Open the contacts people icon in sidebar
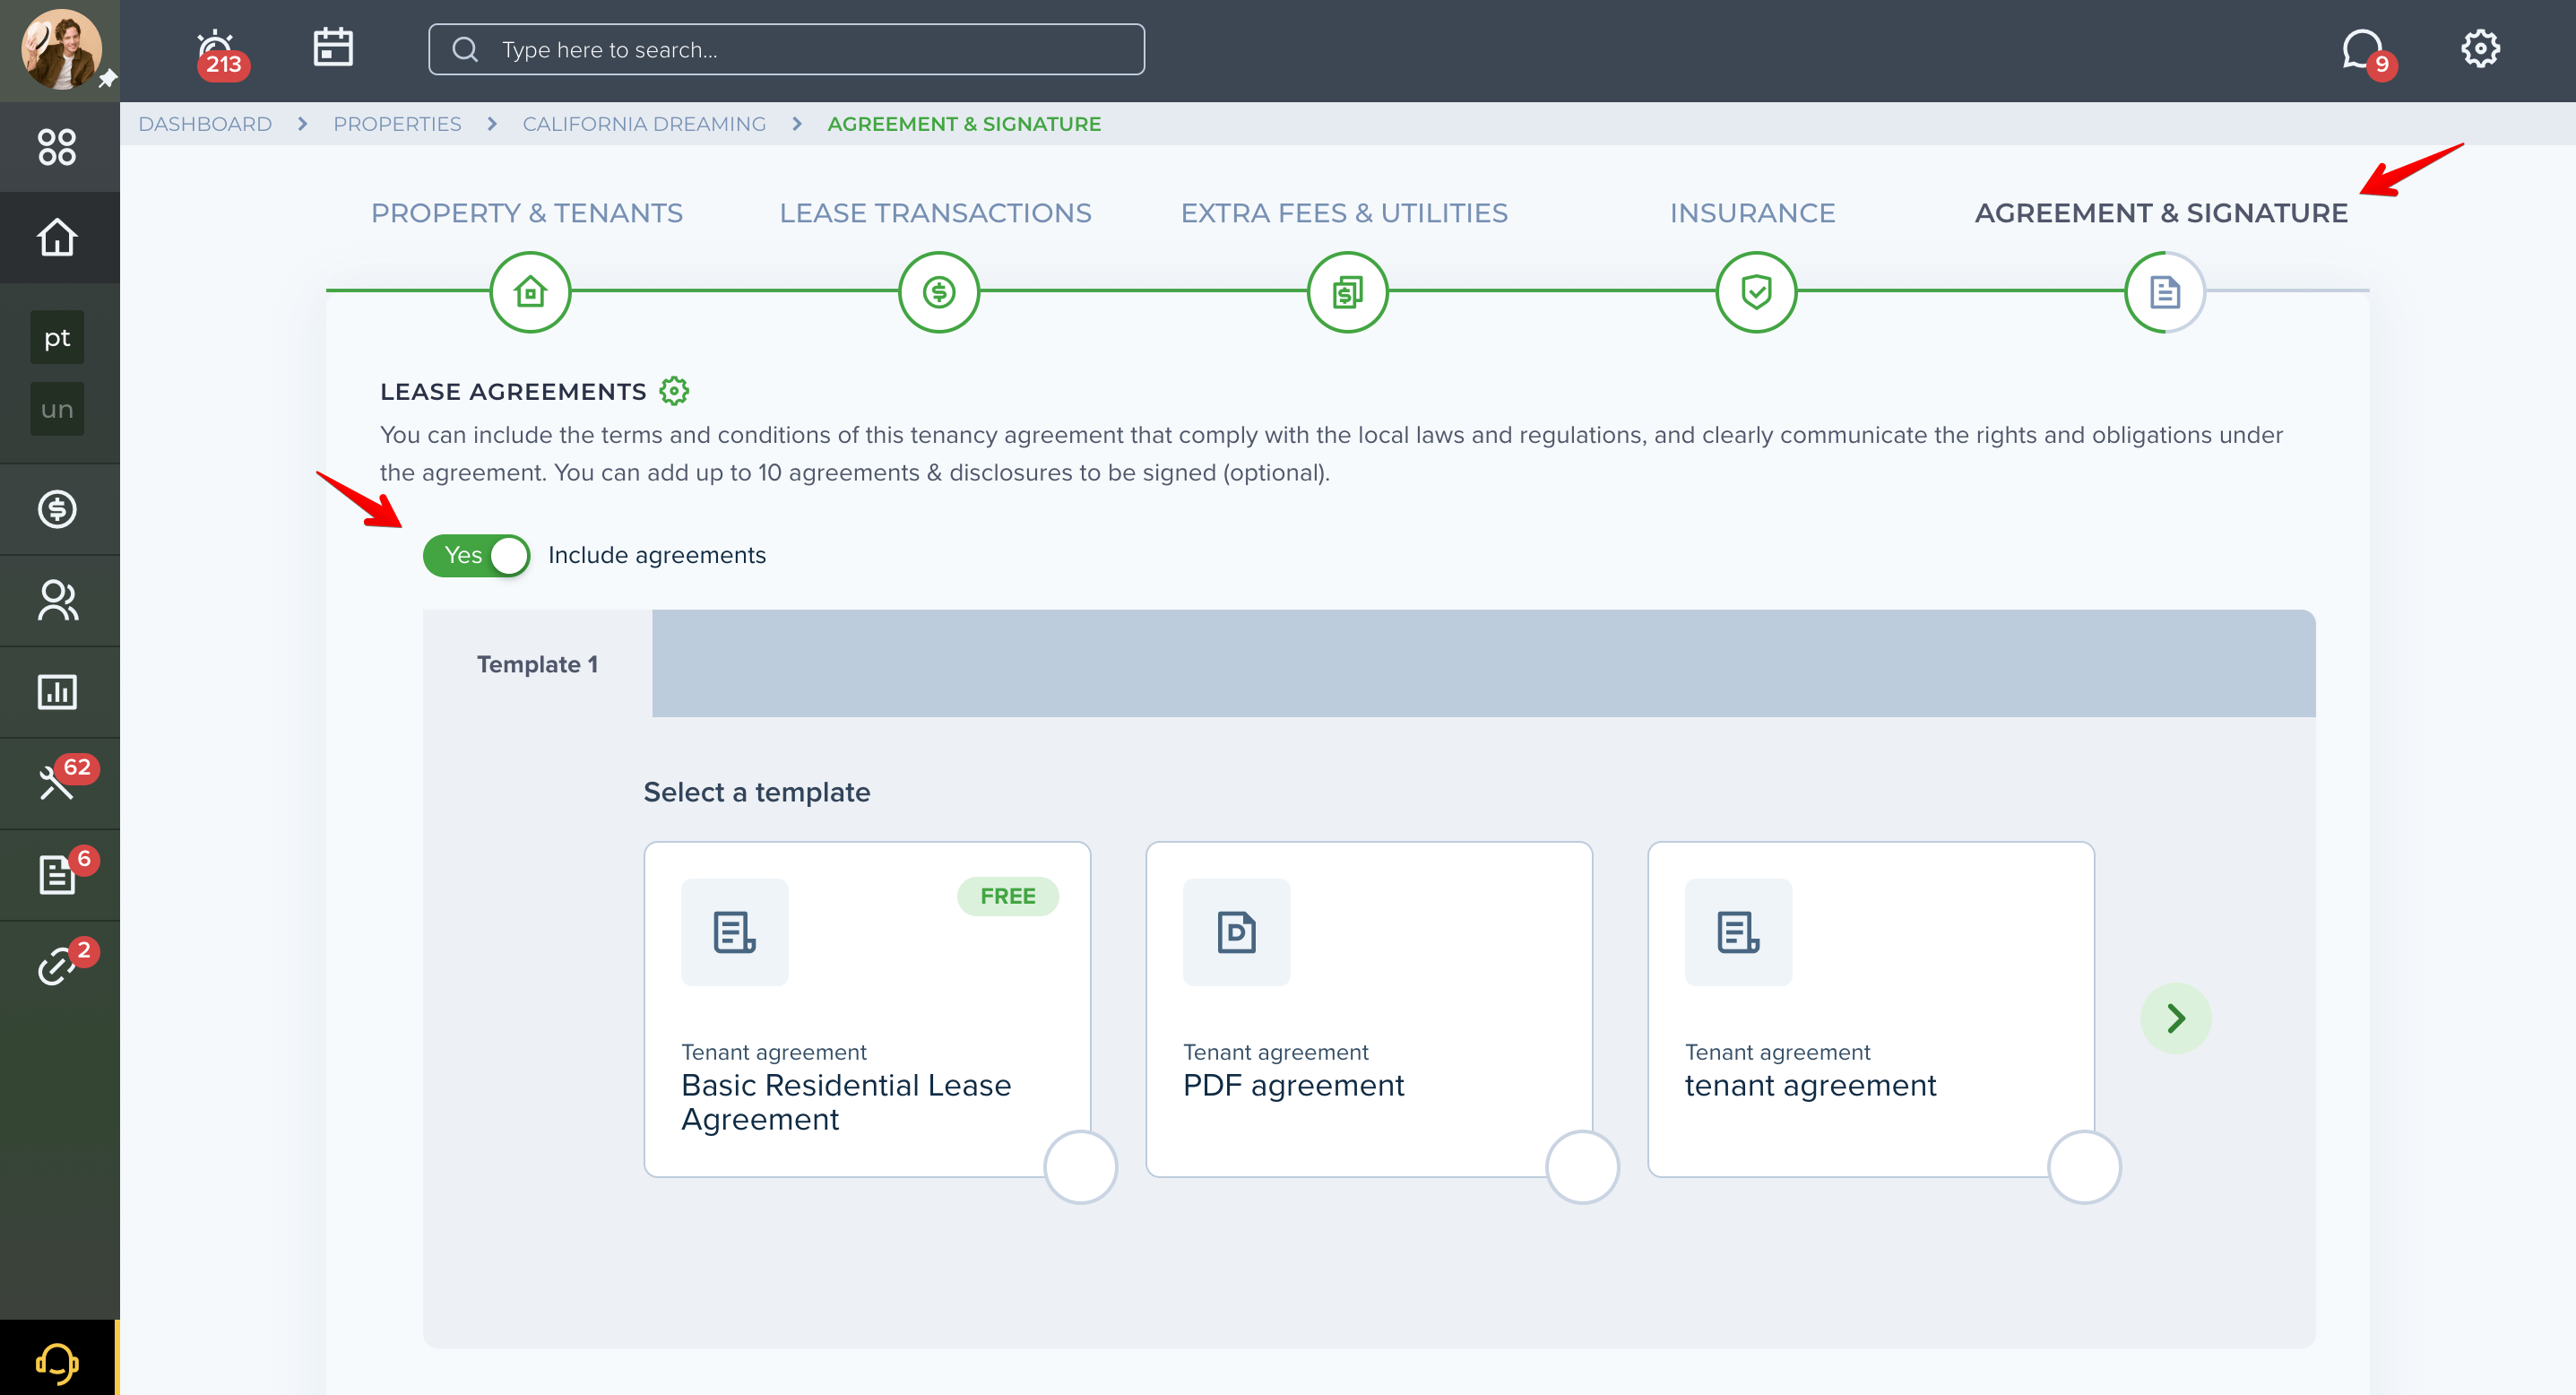 [57, 600]
